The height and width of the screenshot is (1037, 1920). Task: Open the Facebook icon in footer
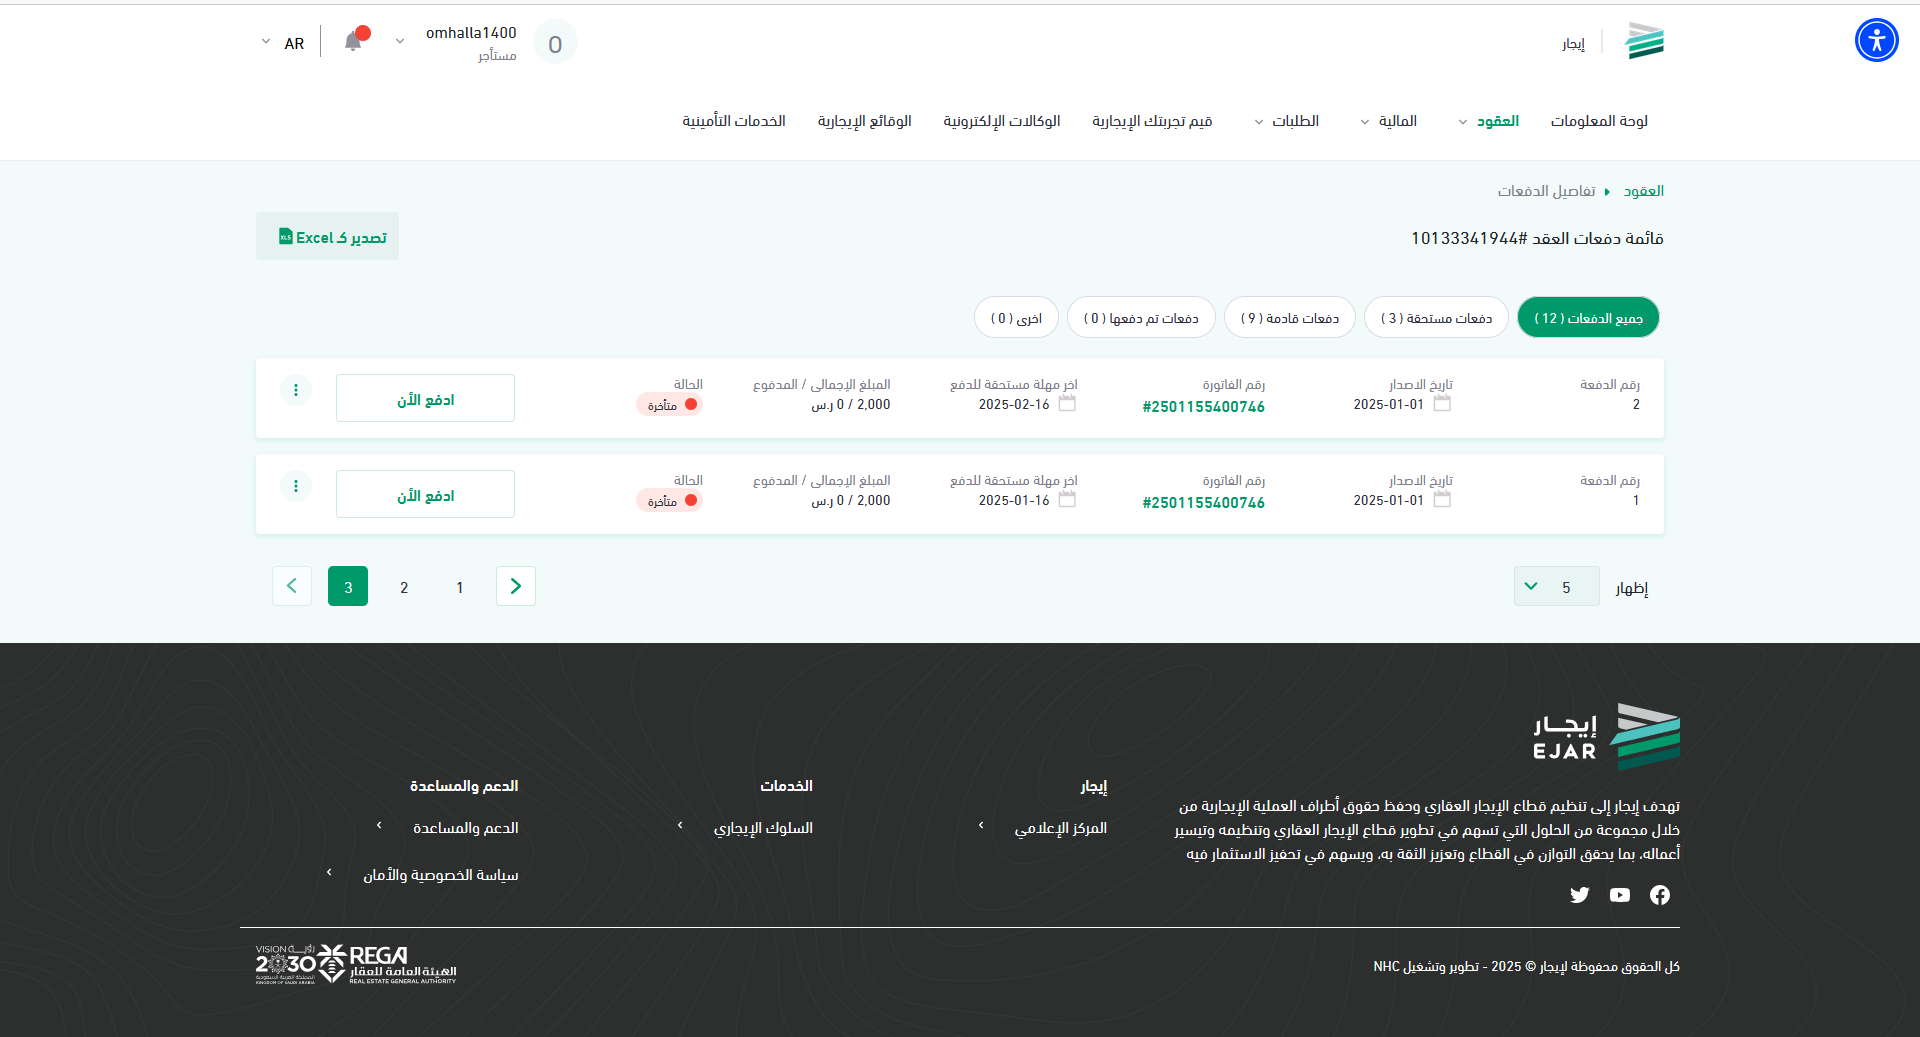point(1659,895)
